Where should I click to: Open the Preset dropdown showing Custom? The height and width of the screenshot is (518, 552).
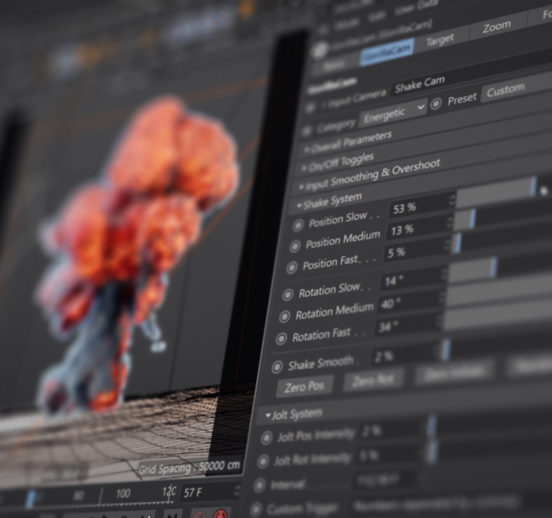tap(516, 88)
